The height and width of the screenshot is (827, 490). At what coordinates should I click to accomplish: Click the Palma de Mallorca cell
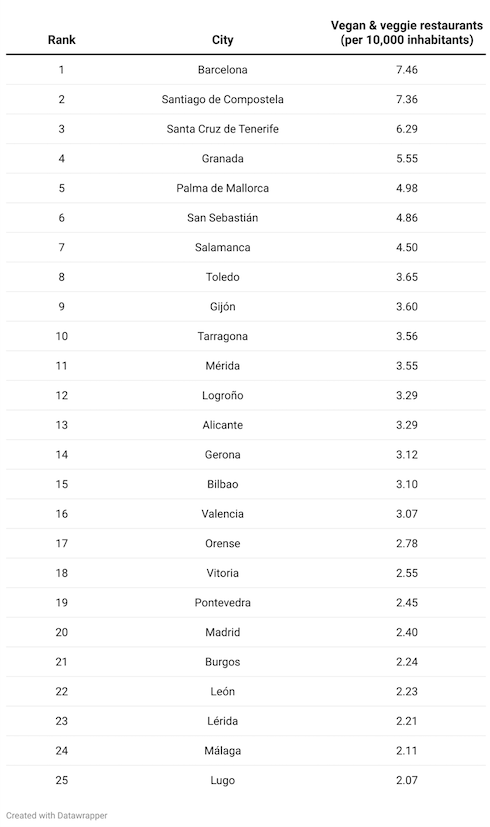click(222, 188)
